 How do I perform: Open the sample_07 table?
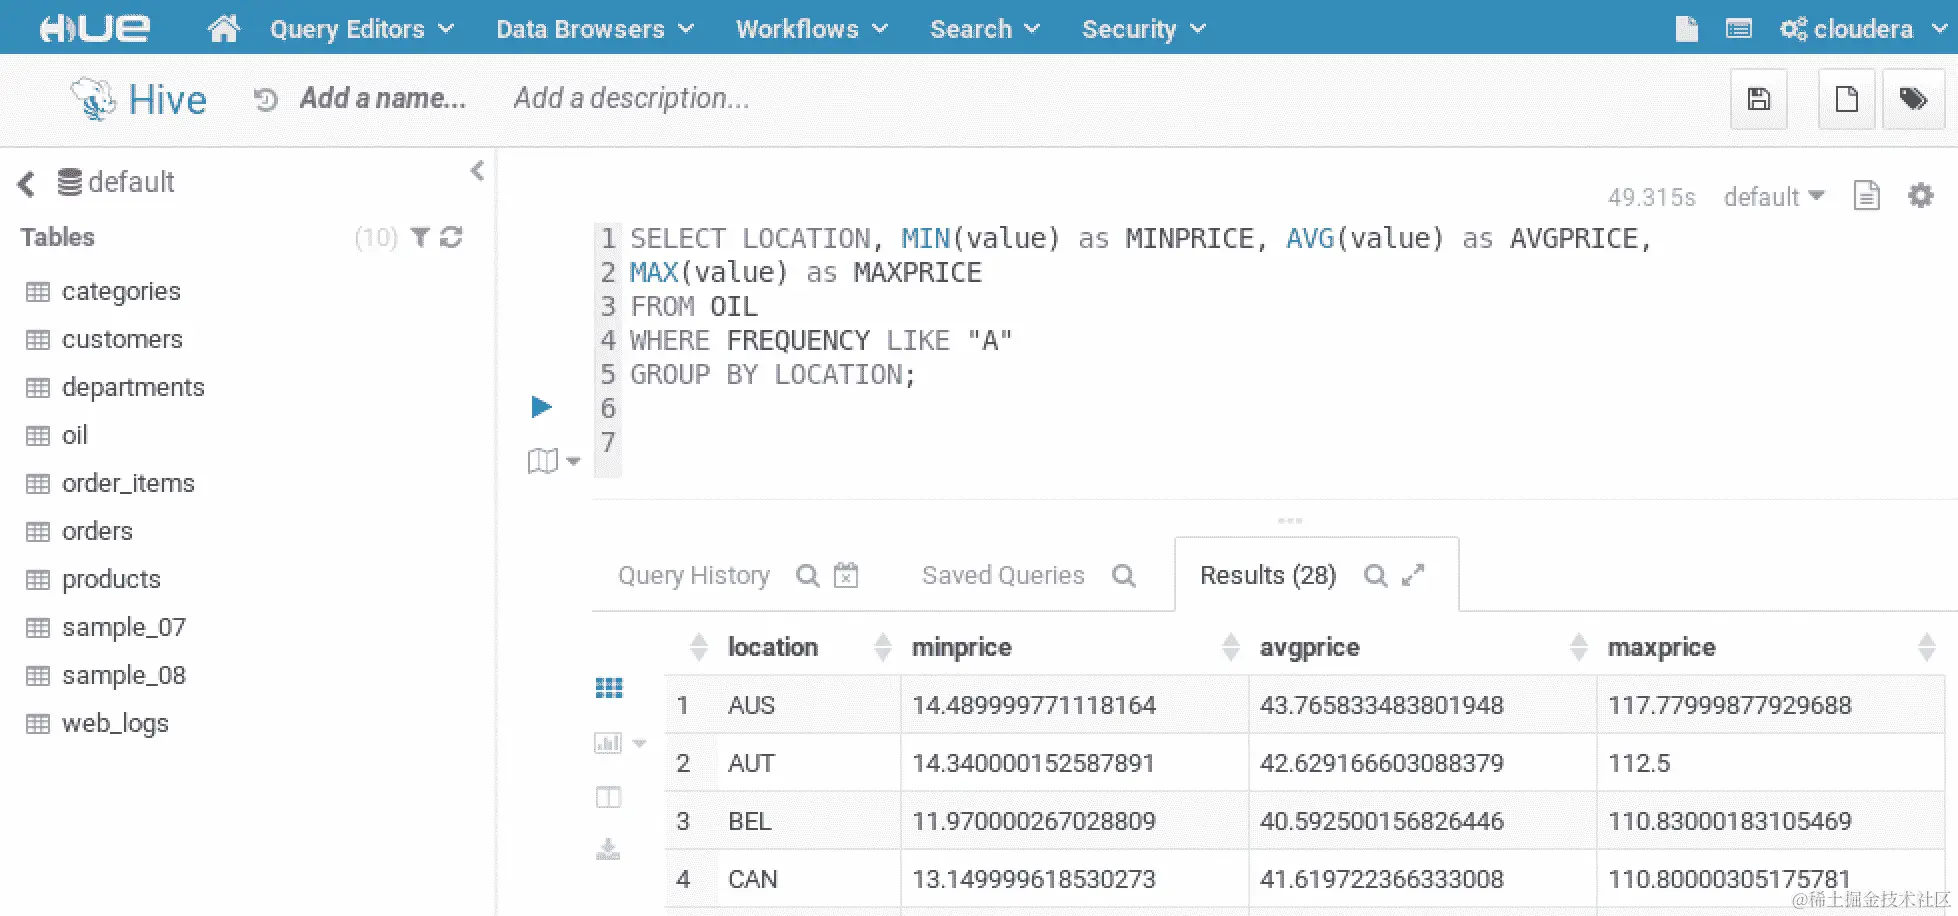124,628
